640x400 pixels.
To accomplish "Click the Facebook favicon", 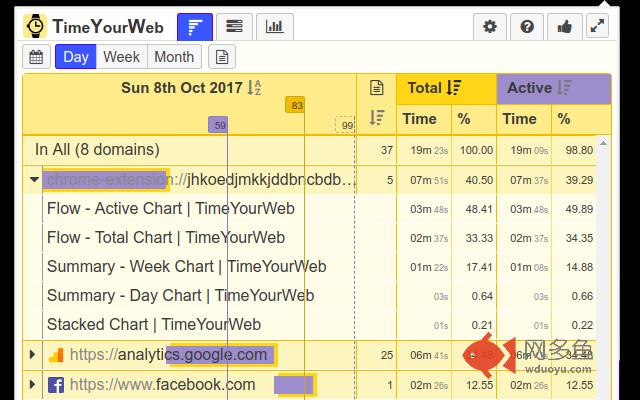I will (56, 385).
